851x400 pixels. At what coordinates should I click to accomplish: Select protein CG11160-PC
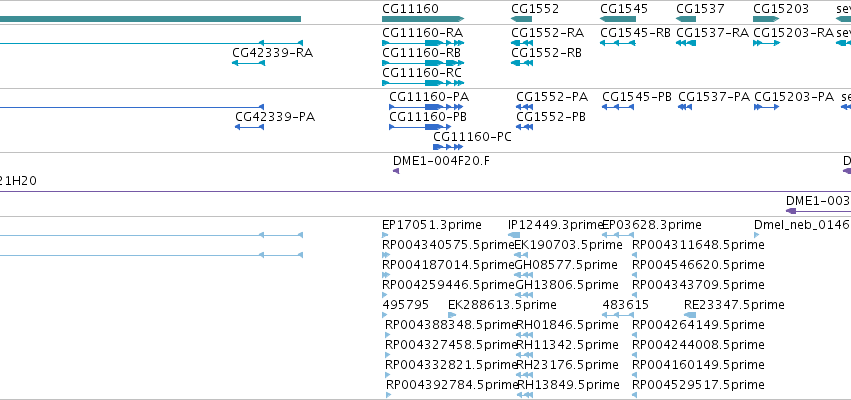[x=472, y=137]
